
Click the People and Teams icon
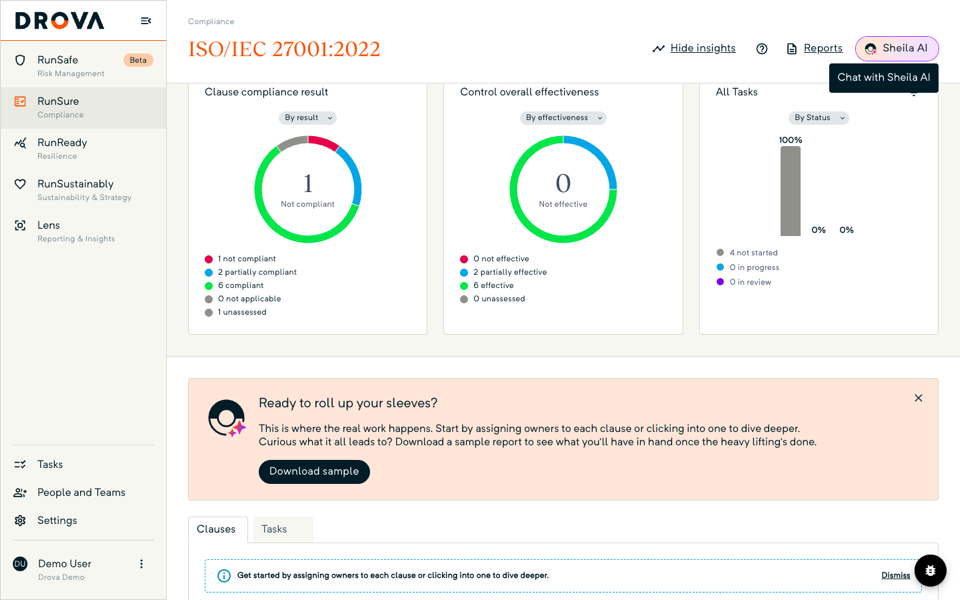pyautogui.click(x=20, y=492)
